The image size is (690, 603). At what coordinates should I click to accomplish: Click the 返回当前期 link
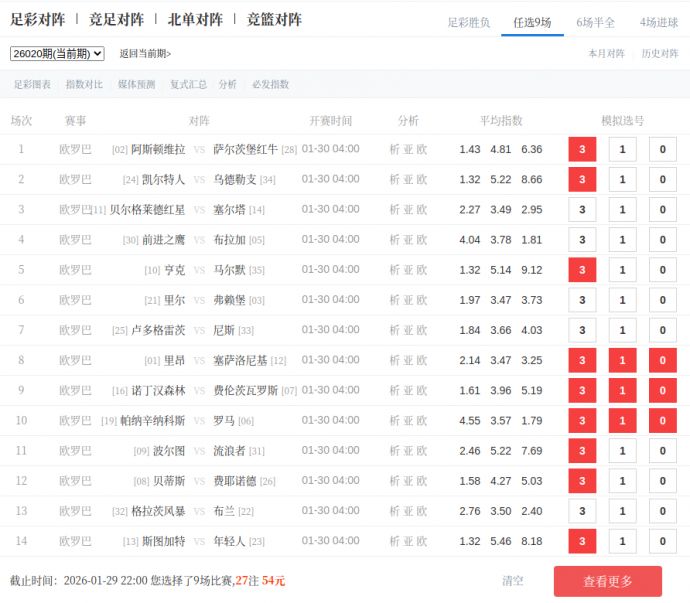(x=145, y=54)
